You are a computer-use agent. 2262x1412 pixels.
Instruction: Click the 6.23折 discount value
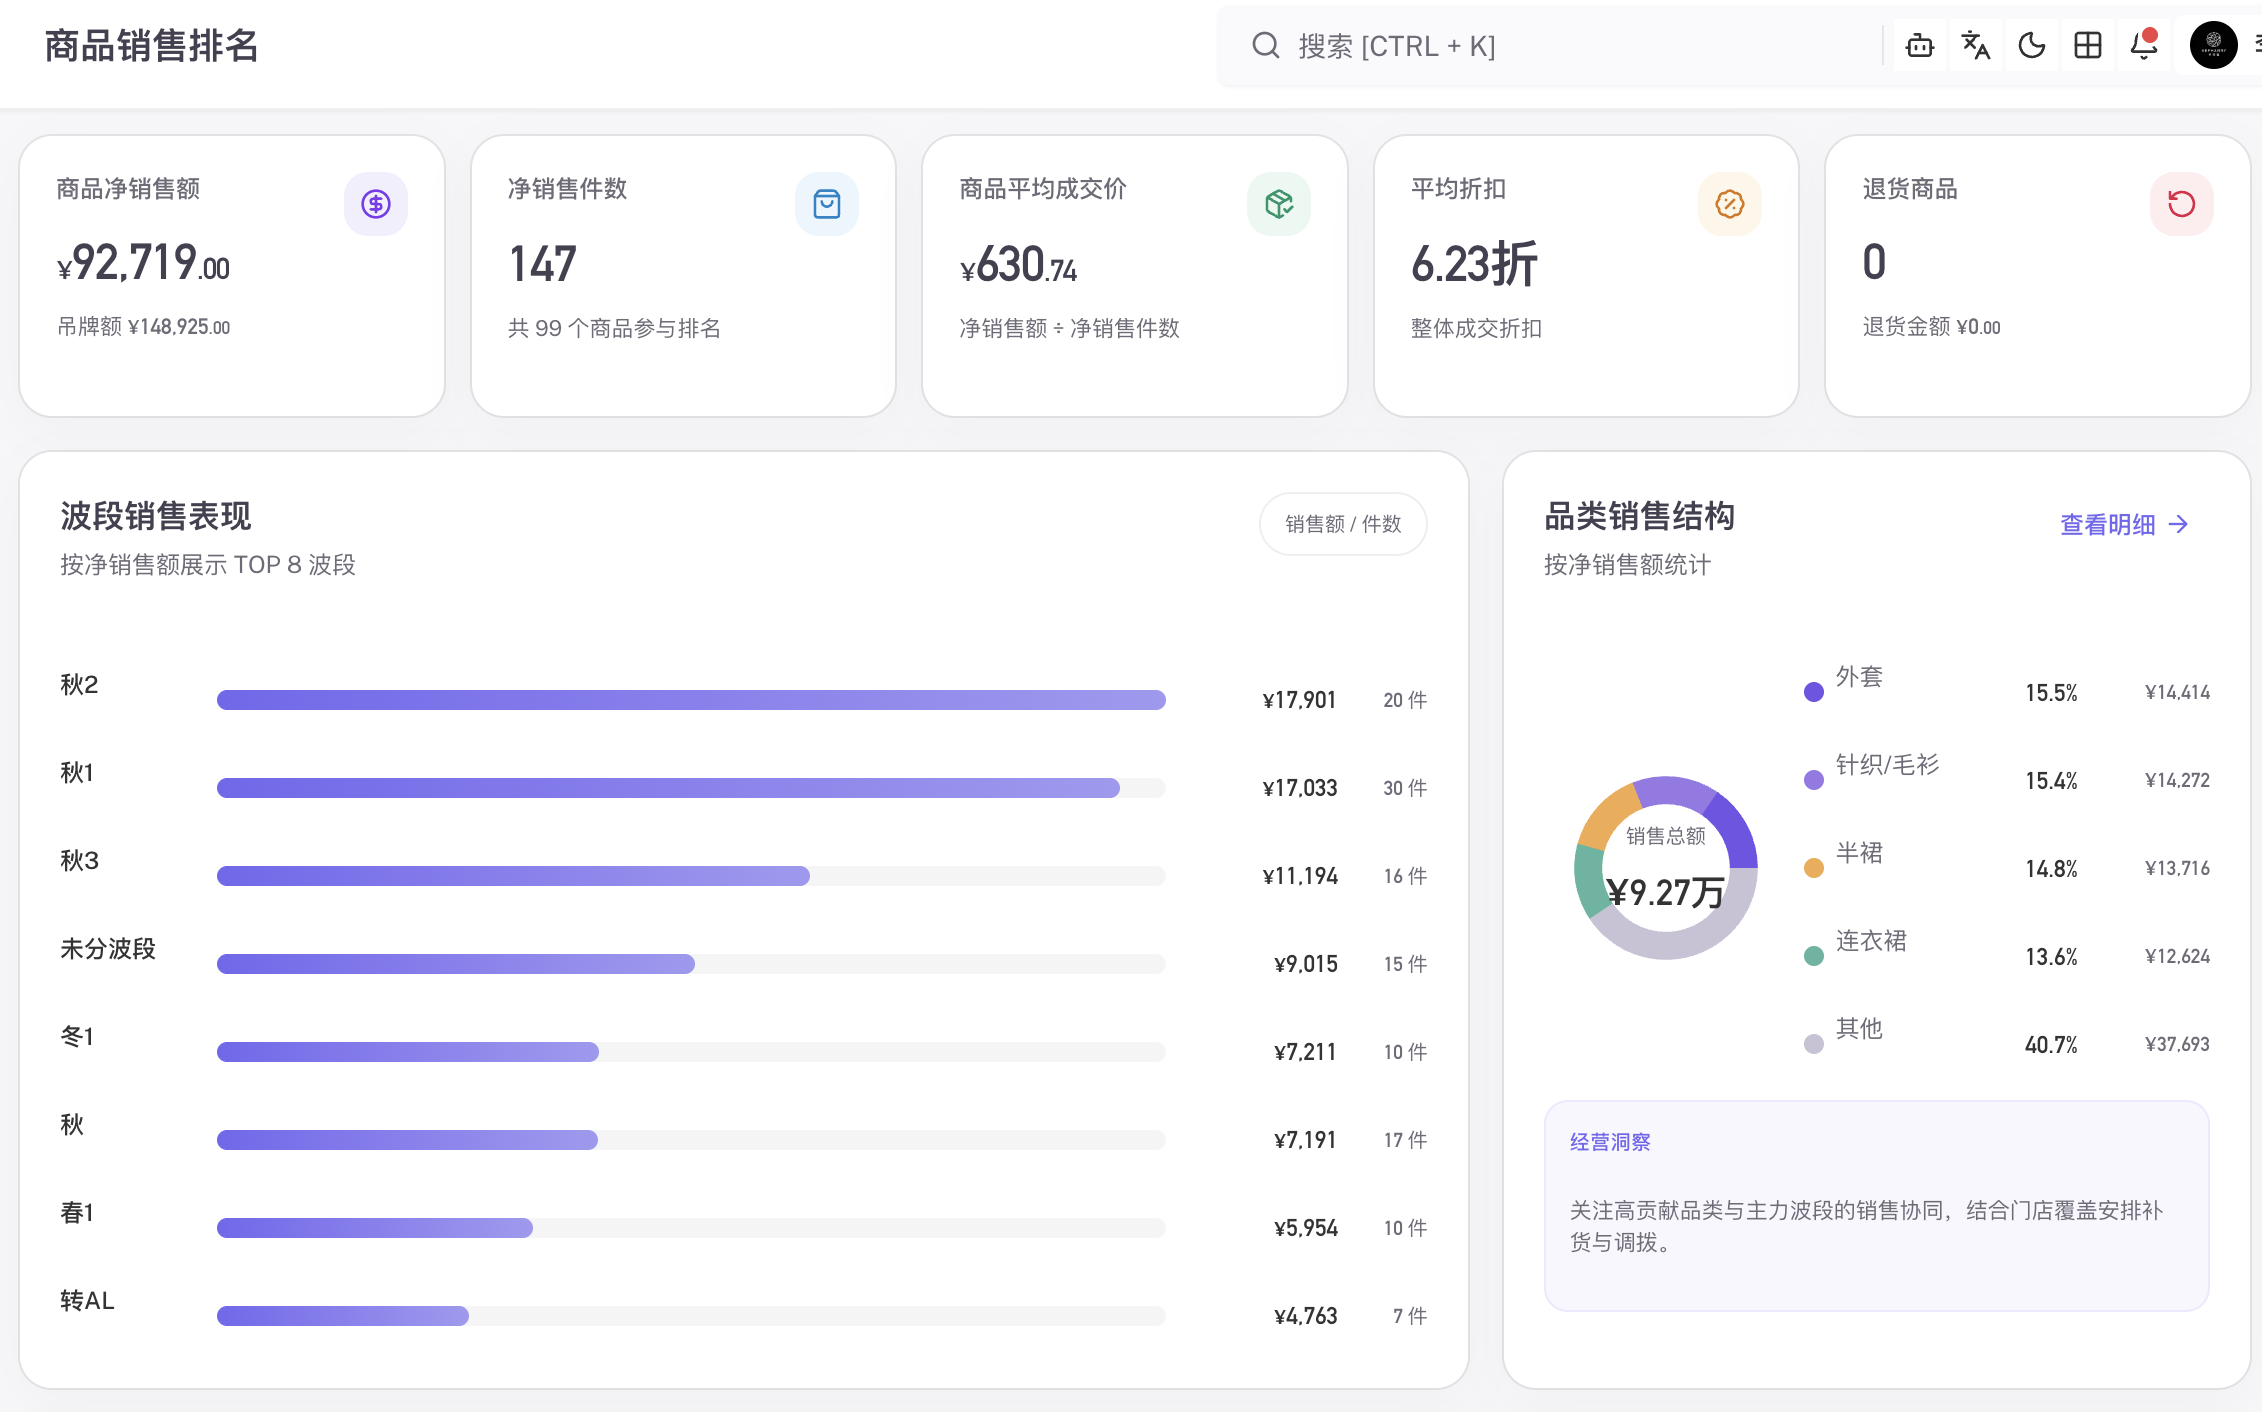point(1474,264)
